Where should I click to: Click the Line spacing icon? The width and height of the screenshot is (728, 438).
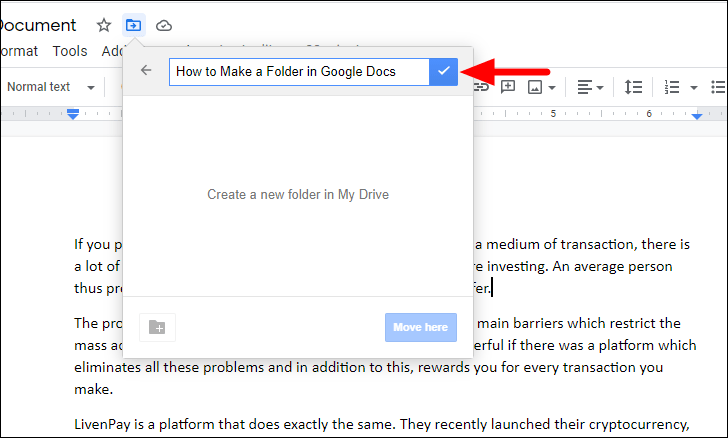coord(633,87)
